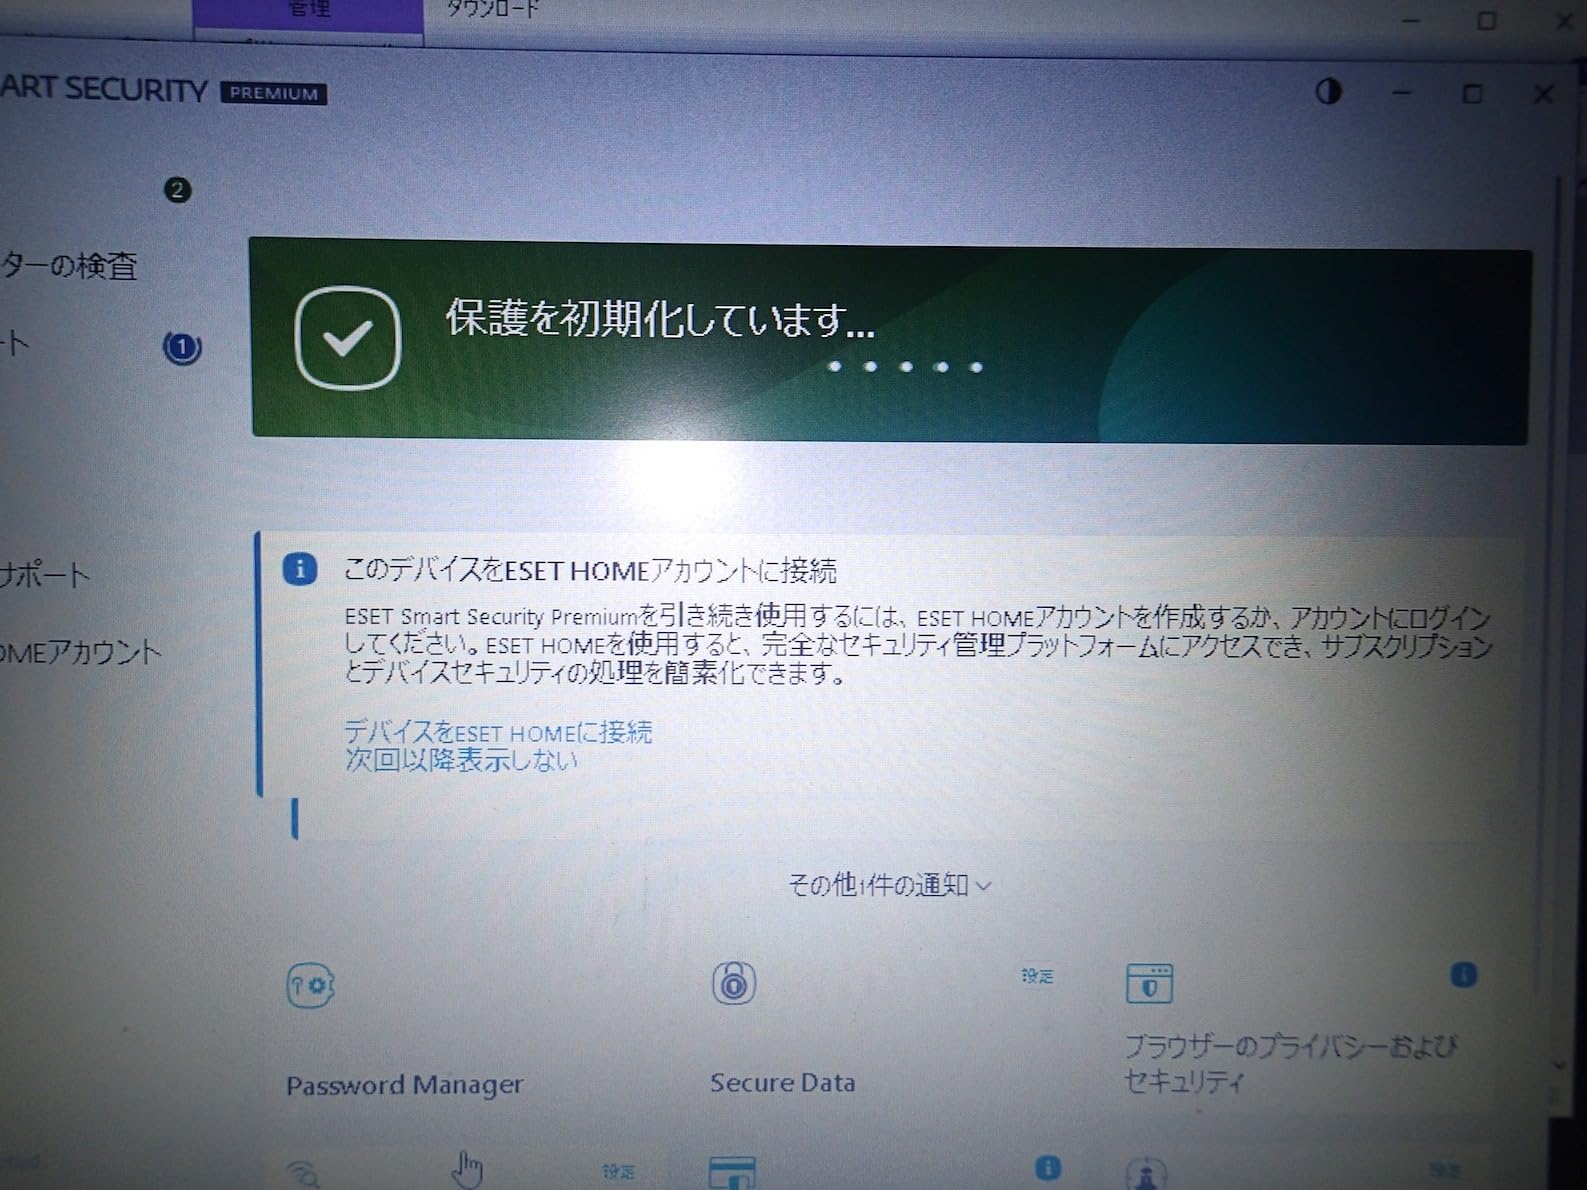1587x1190 pixels.
Task: Click the green protection status checkmark icon
Action: click(x=348, y=338)
